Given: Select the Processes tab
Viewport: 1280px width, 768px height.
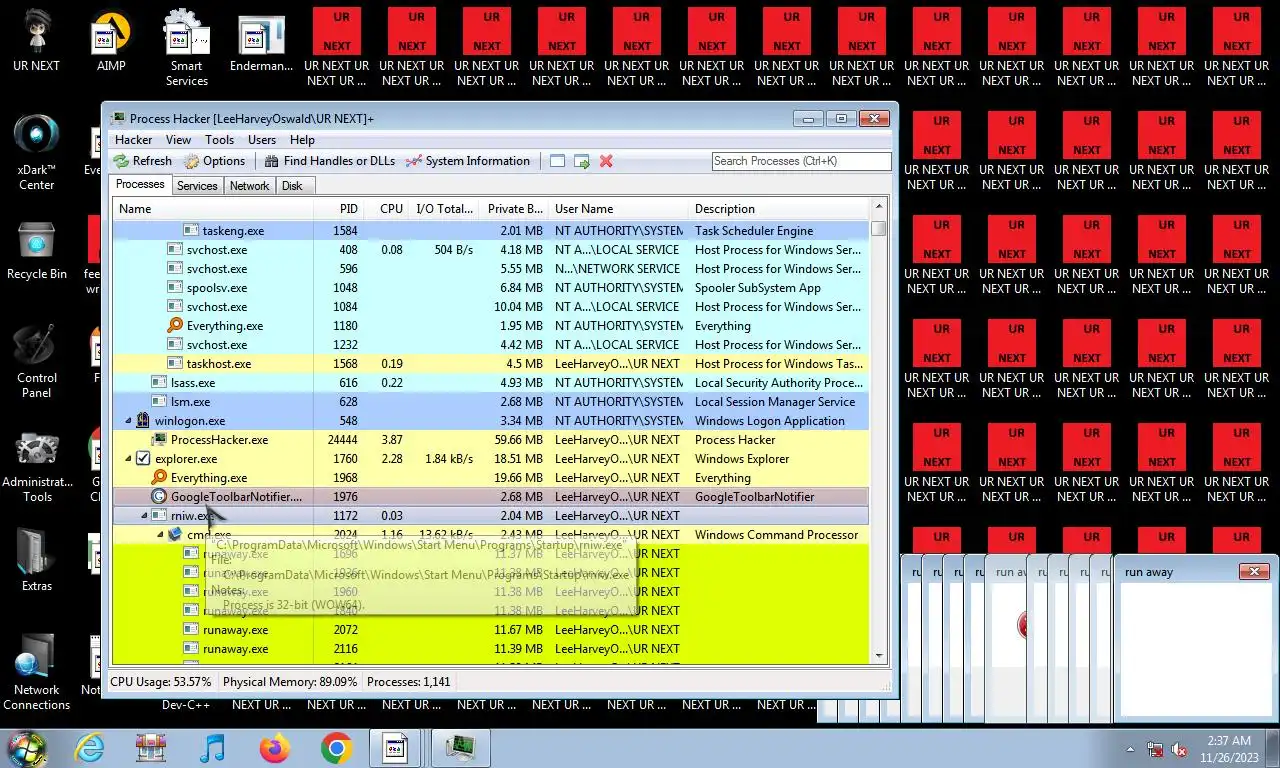Looking at the screenshot, I should pos(140,184).
